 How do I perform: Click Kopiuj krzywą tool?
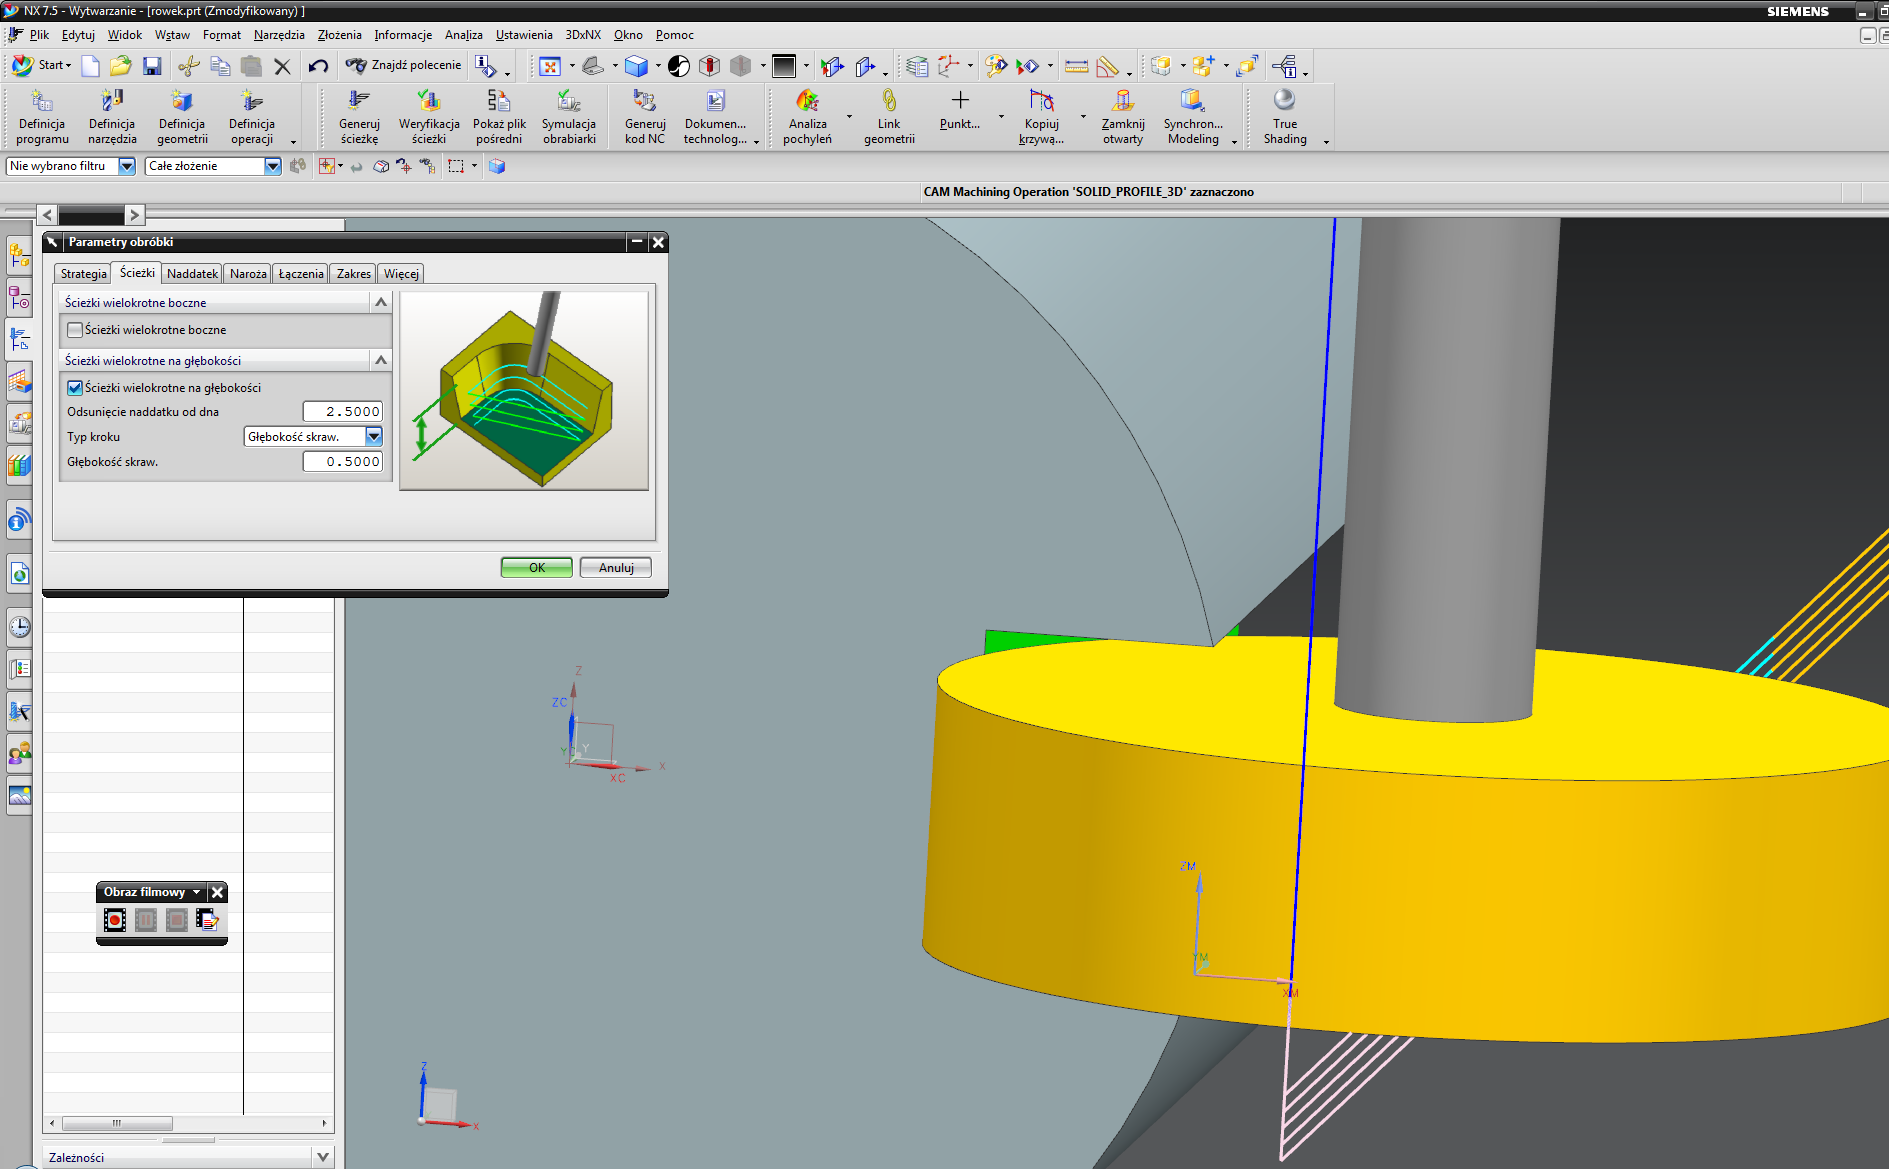[1041, 116]
